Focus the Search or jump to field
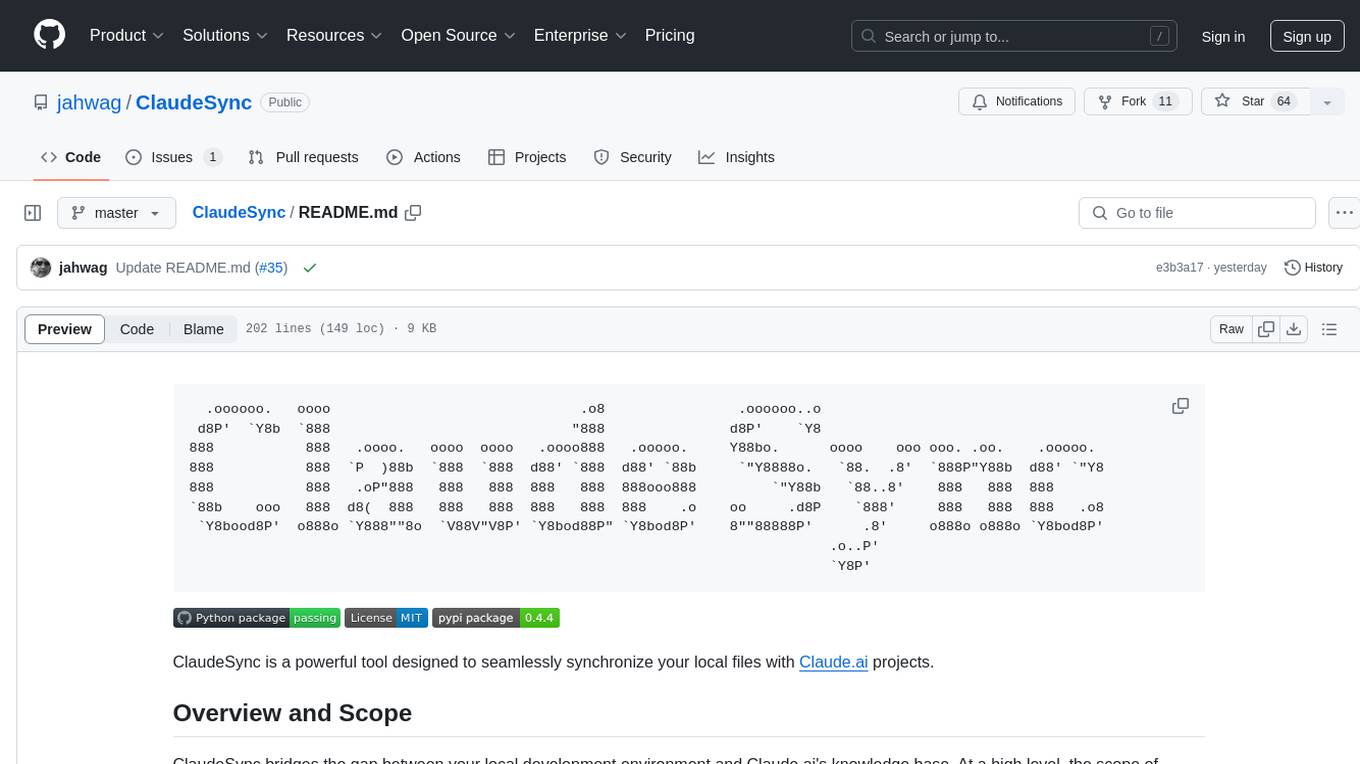Image resolution: width=1360 pixels, height=764 pixels. click(x=1014, y=36)
